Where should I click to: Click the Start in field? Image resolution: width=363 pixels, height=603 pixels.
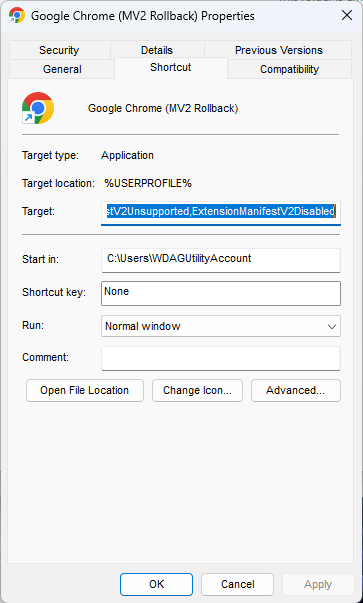point(221,260)
